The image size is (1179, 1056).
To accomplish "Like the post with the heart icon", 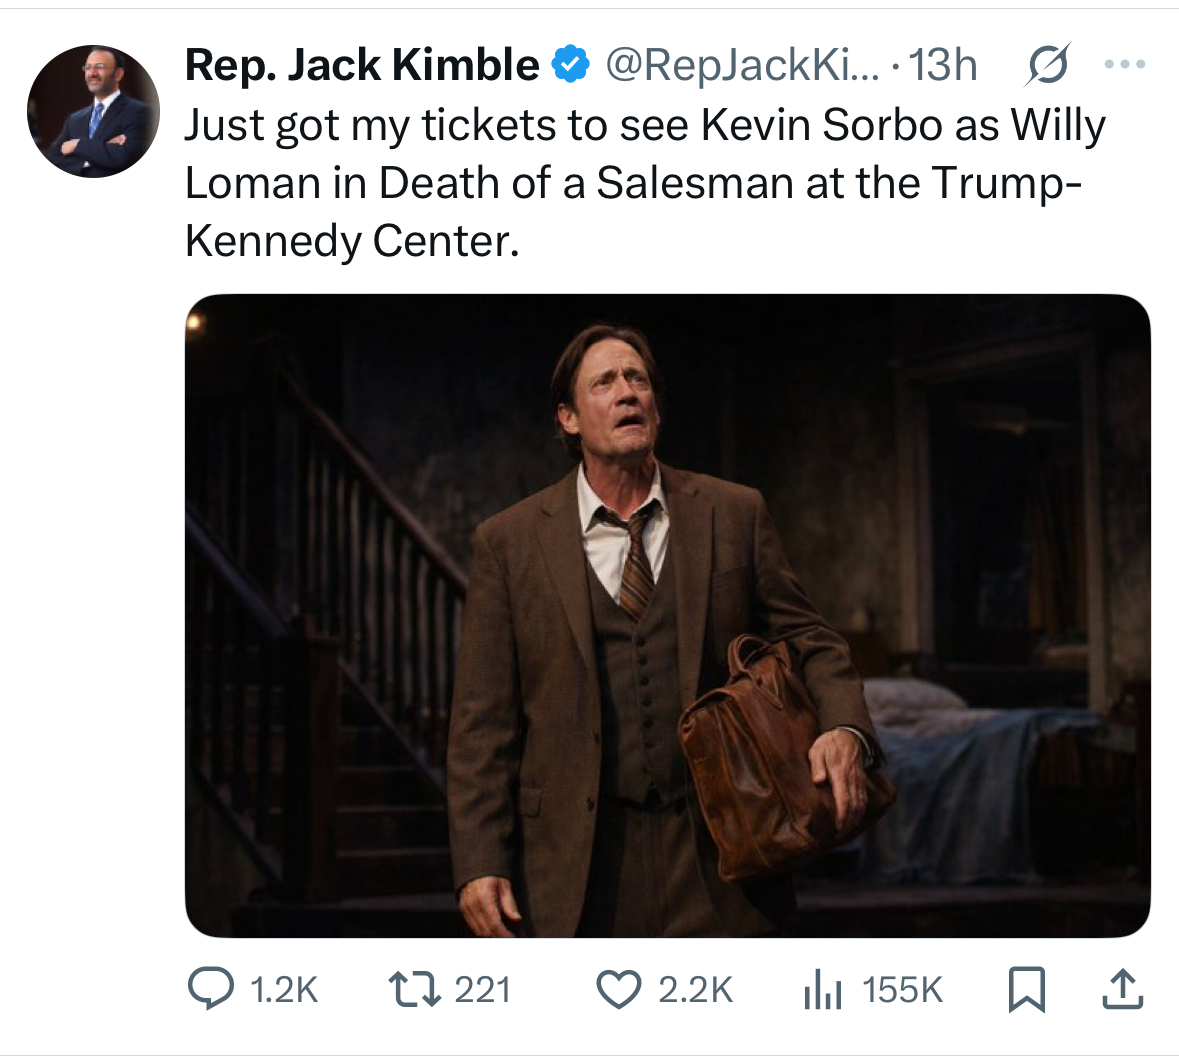I will (618, 989).
